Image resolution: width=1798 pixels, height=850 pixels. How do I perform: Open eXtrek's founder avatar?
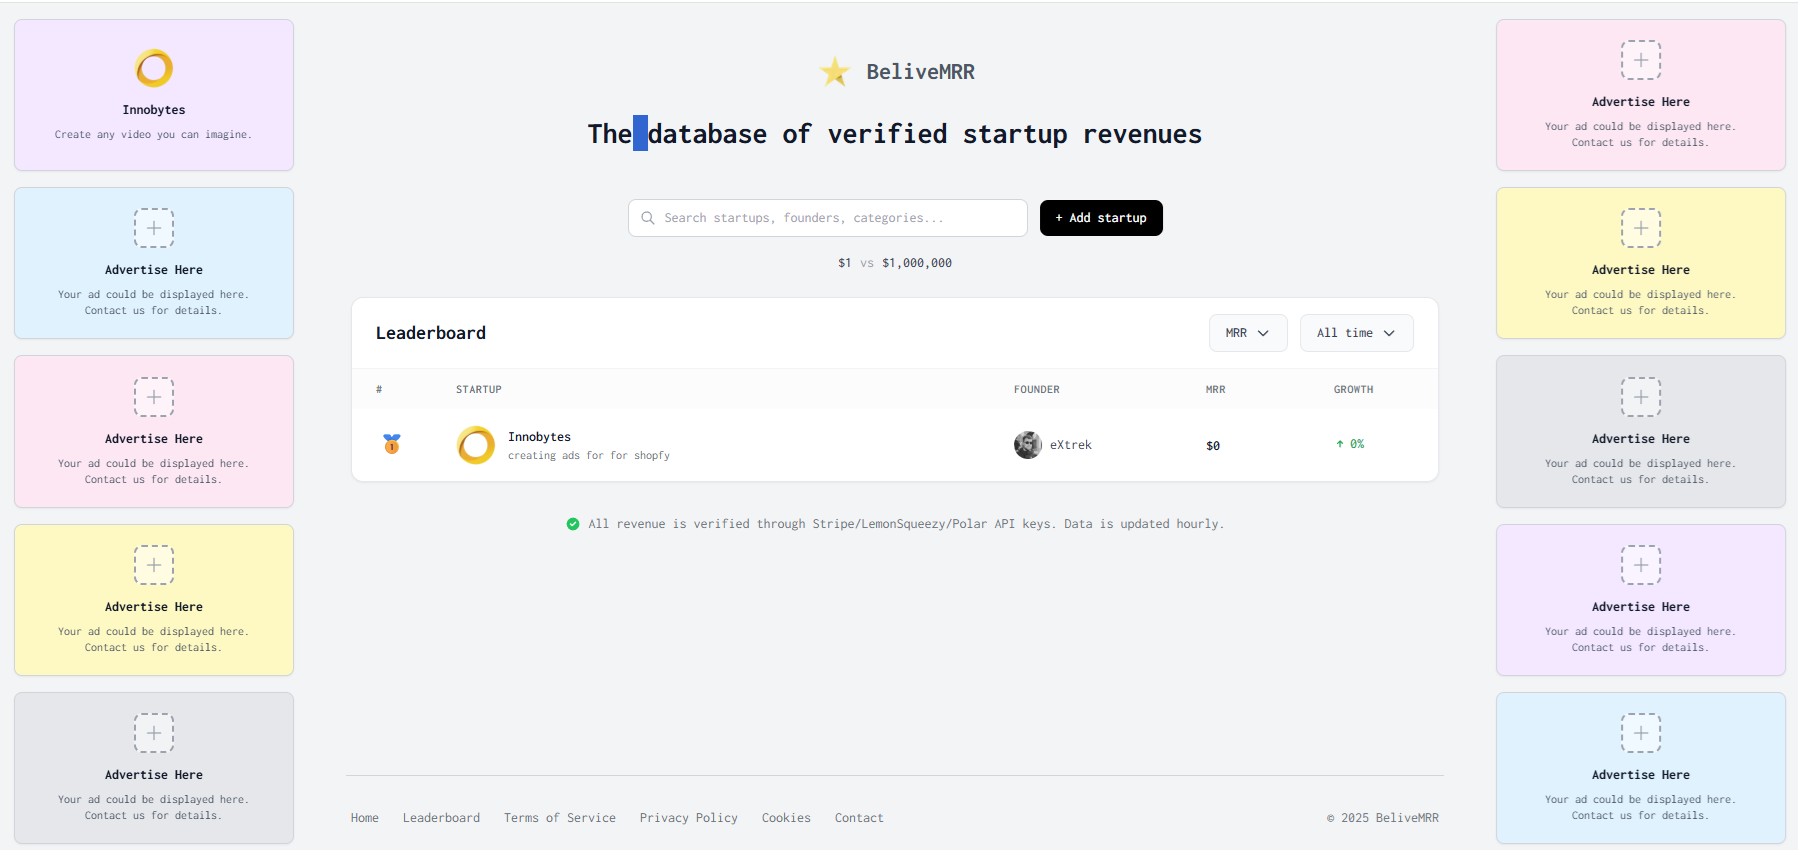coord(1027,444)
